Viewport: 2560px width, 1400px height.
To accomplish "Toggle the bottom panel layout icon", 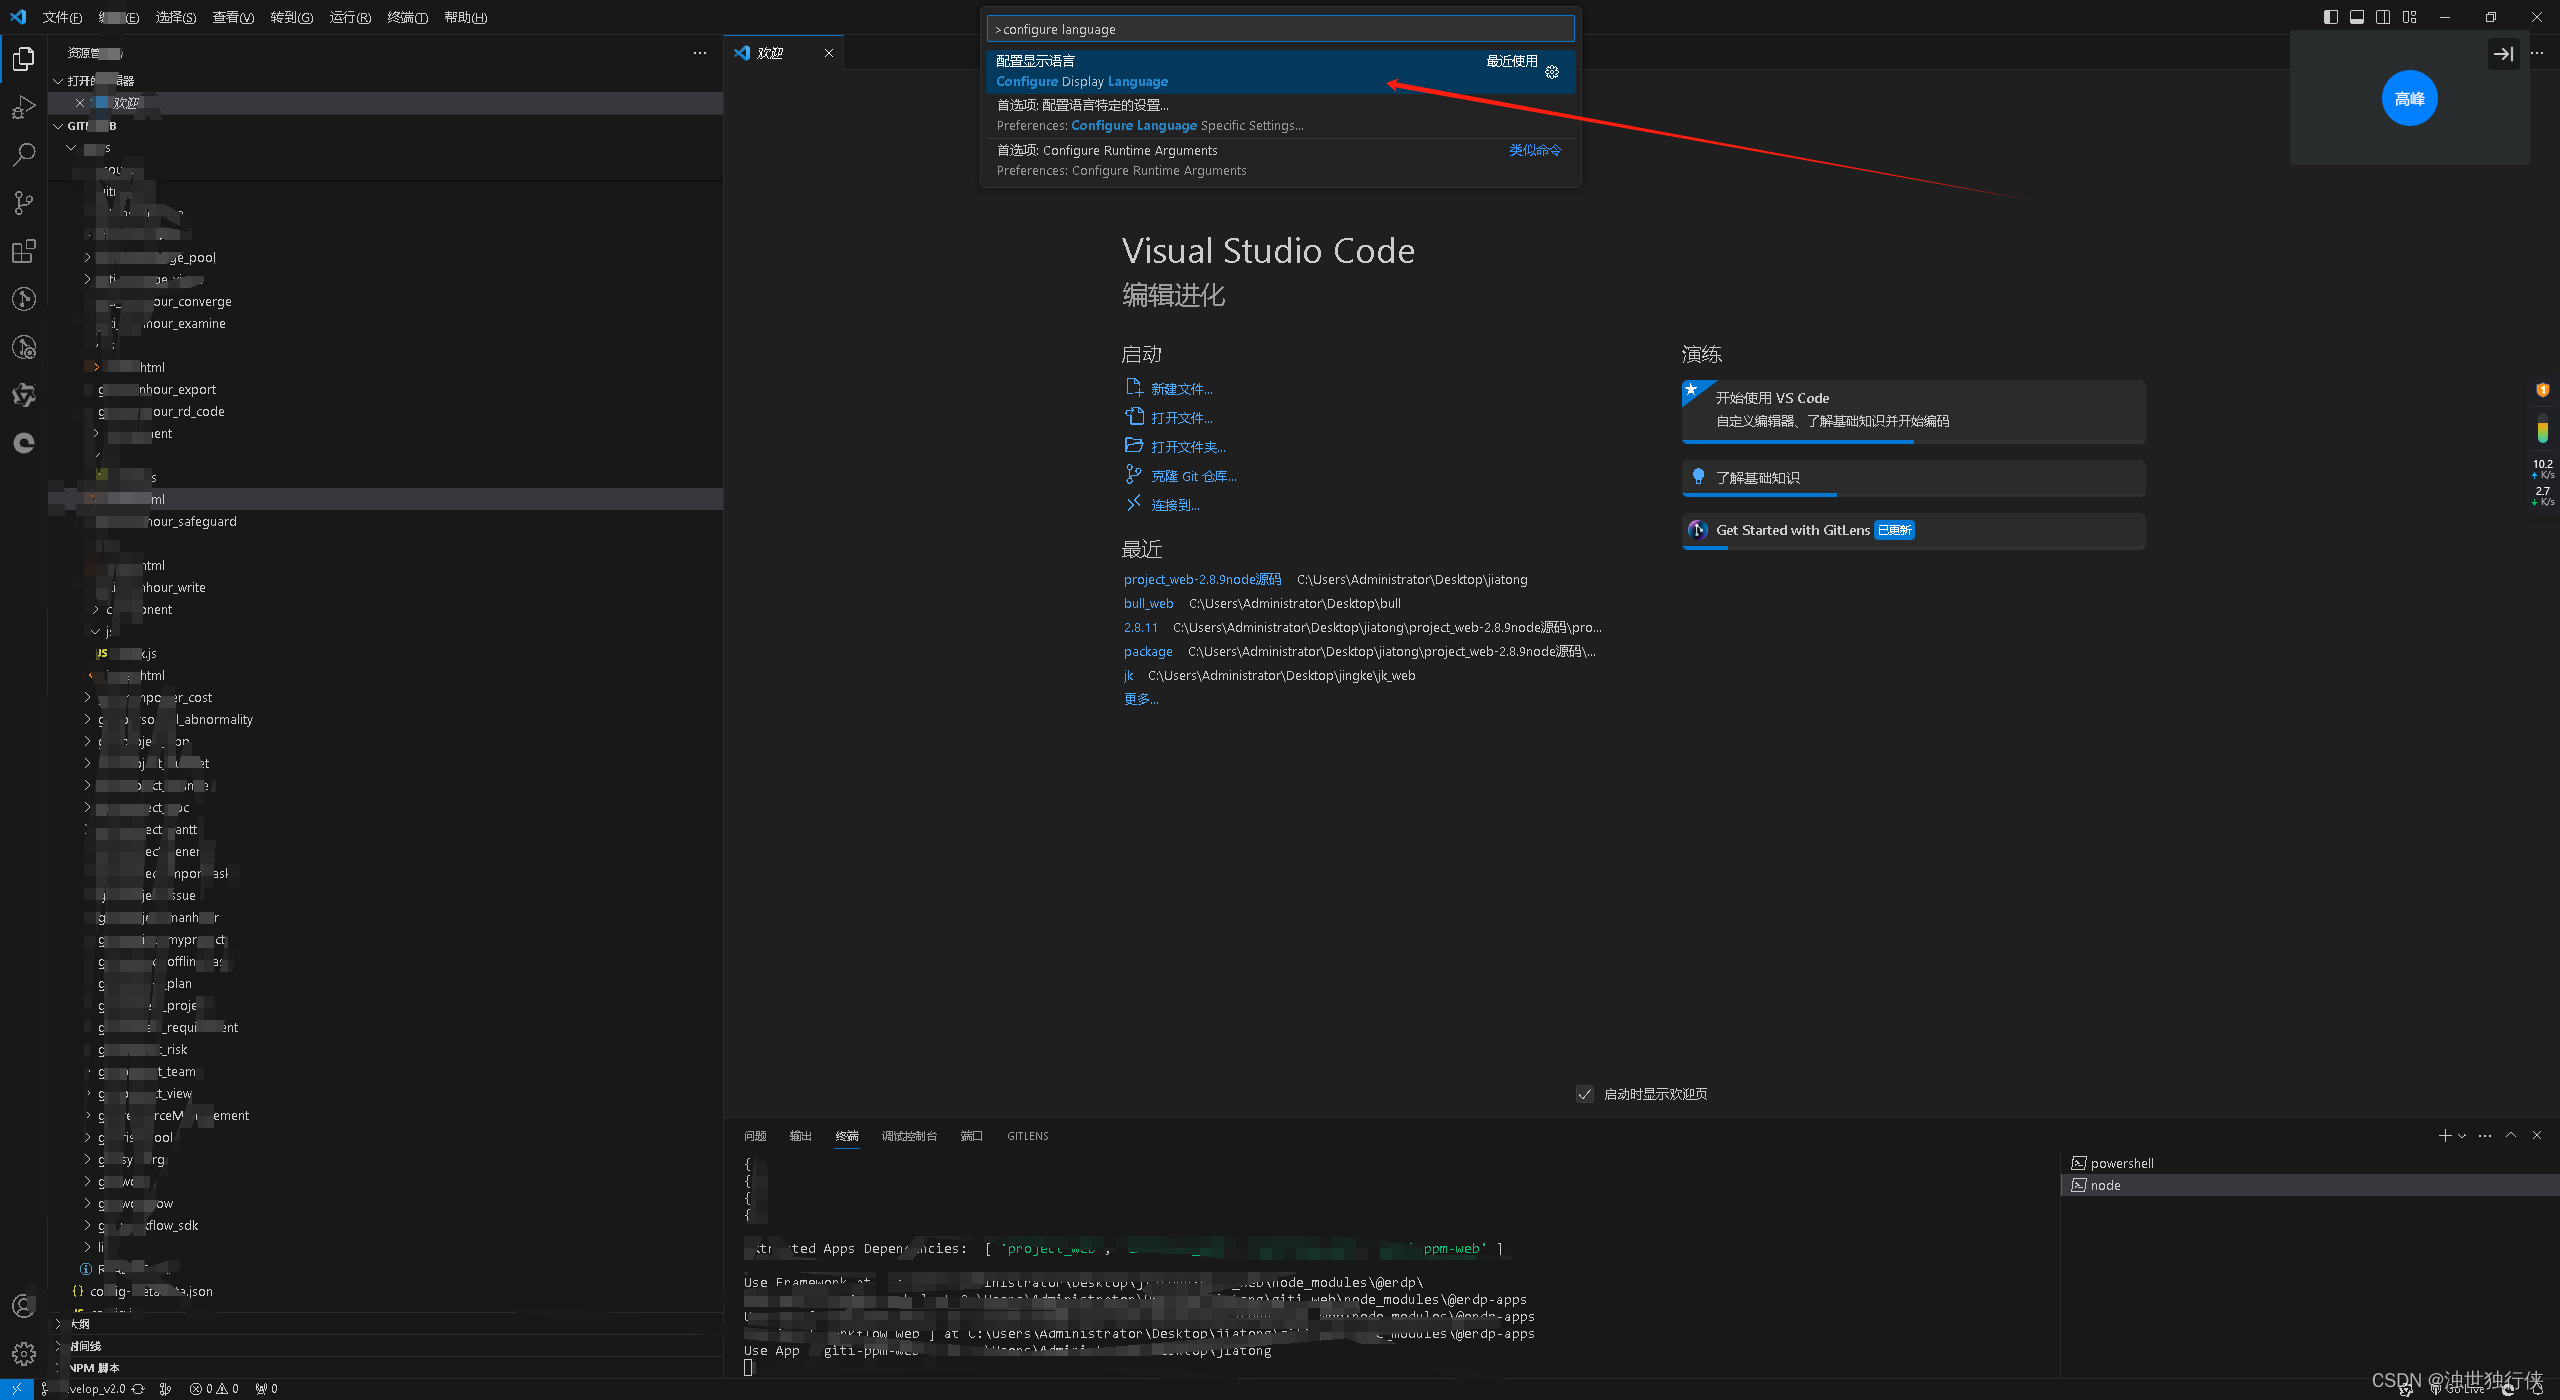I will 2357,17.
